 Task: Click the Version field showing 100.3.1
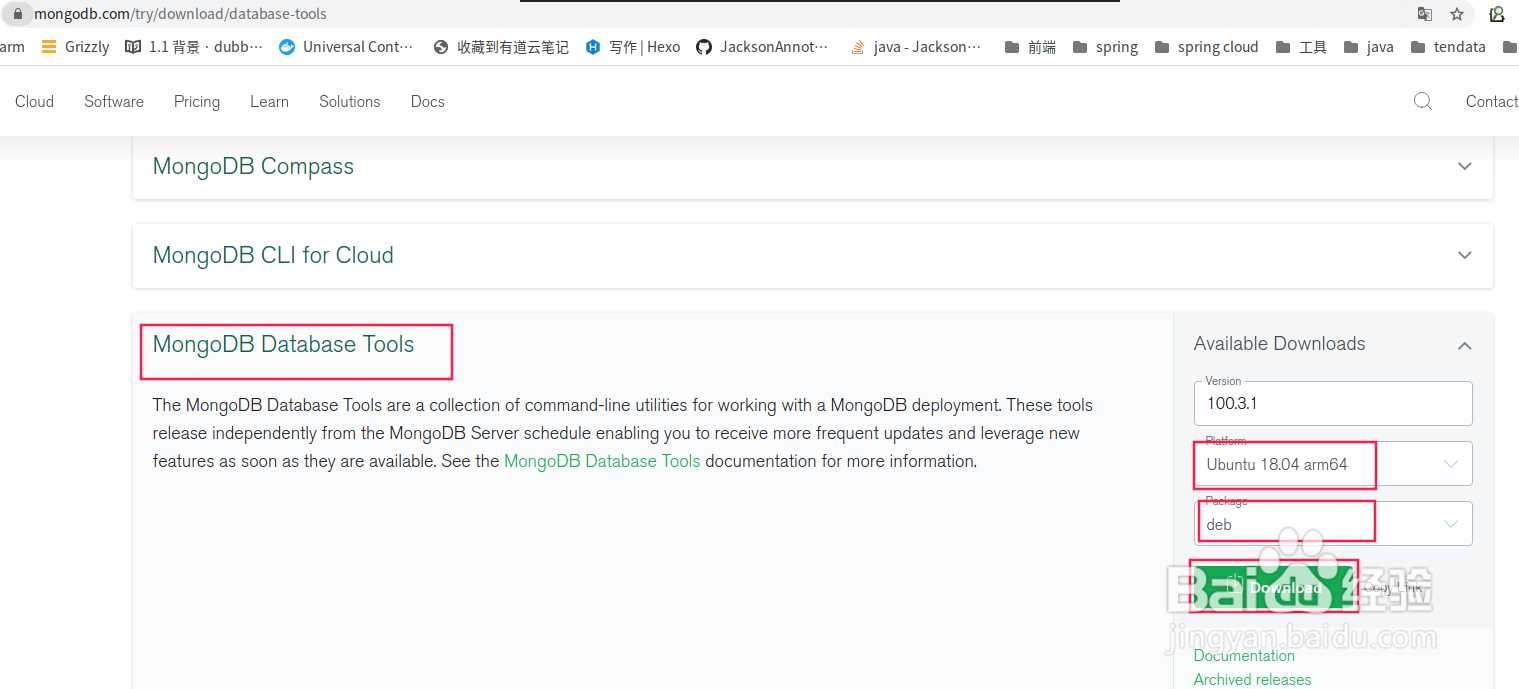[1333, 403]
